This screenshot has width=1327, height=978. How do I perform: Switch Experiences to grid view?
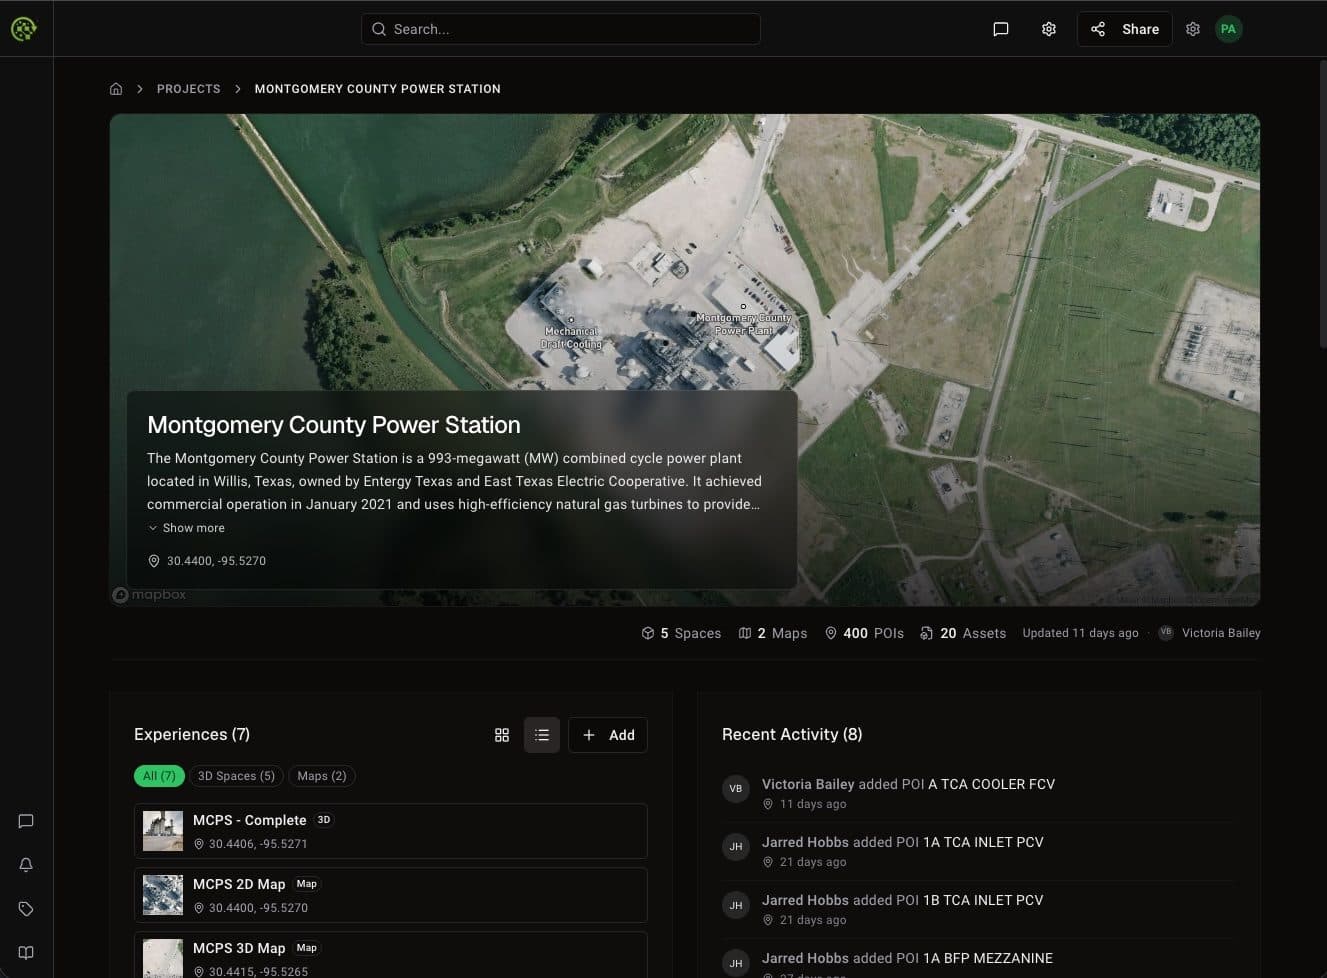tap(502, 735)
